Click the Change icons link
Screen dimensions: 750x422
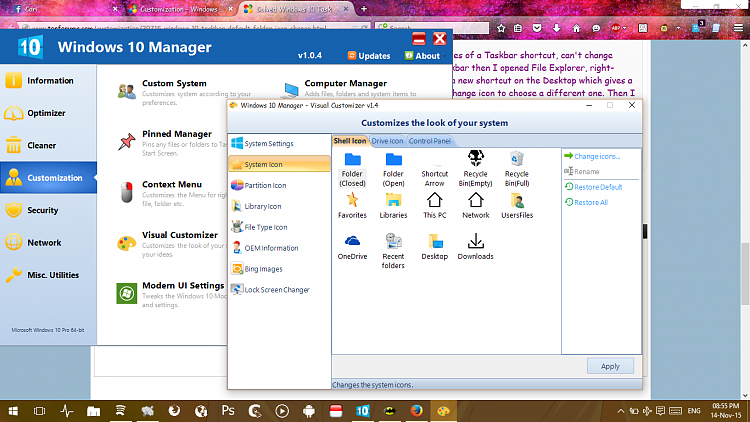(x=596, y=156)
